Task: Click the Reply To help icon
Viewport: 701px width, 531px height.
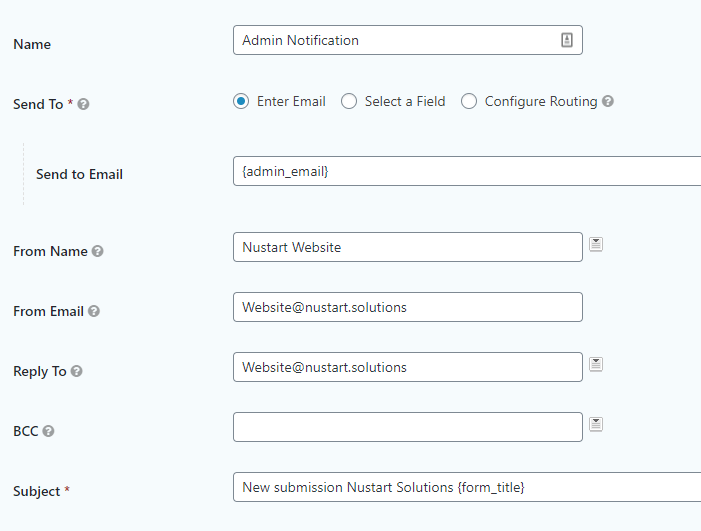Action: click(77, 371)
